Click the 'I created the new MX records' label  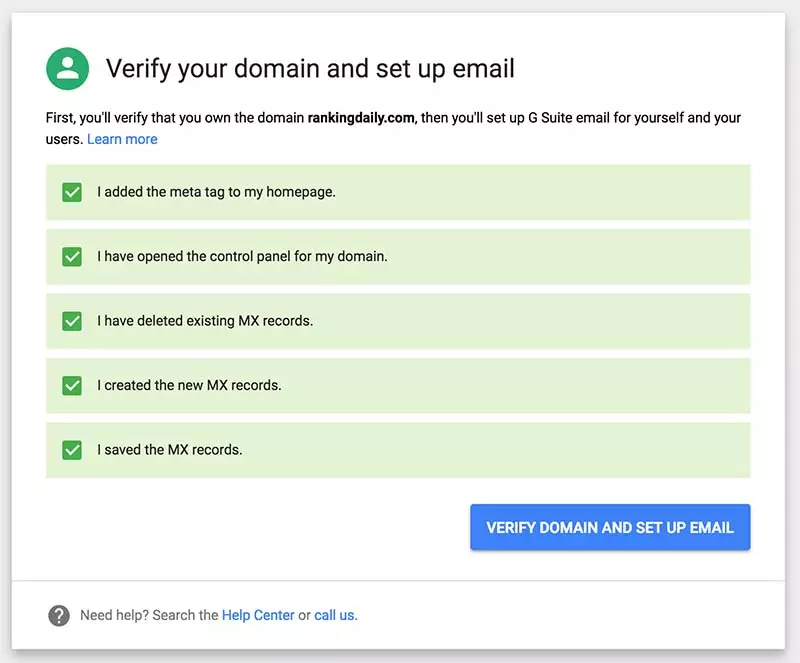click(x=189, y=385)
